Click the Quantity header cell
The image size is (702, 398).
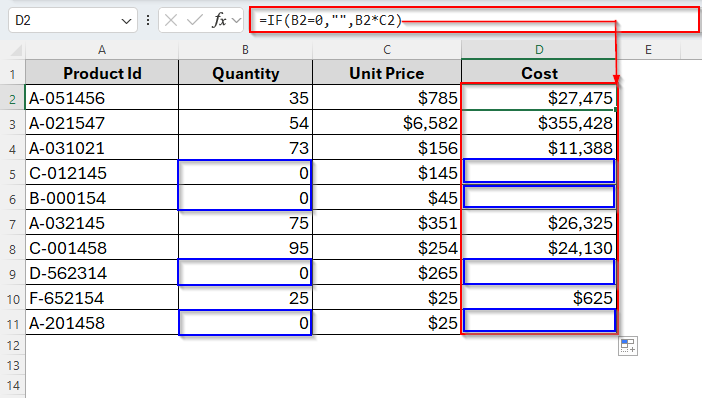(x=245, y=73)
